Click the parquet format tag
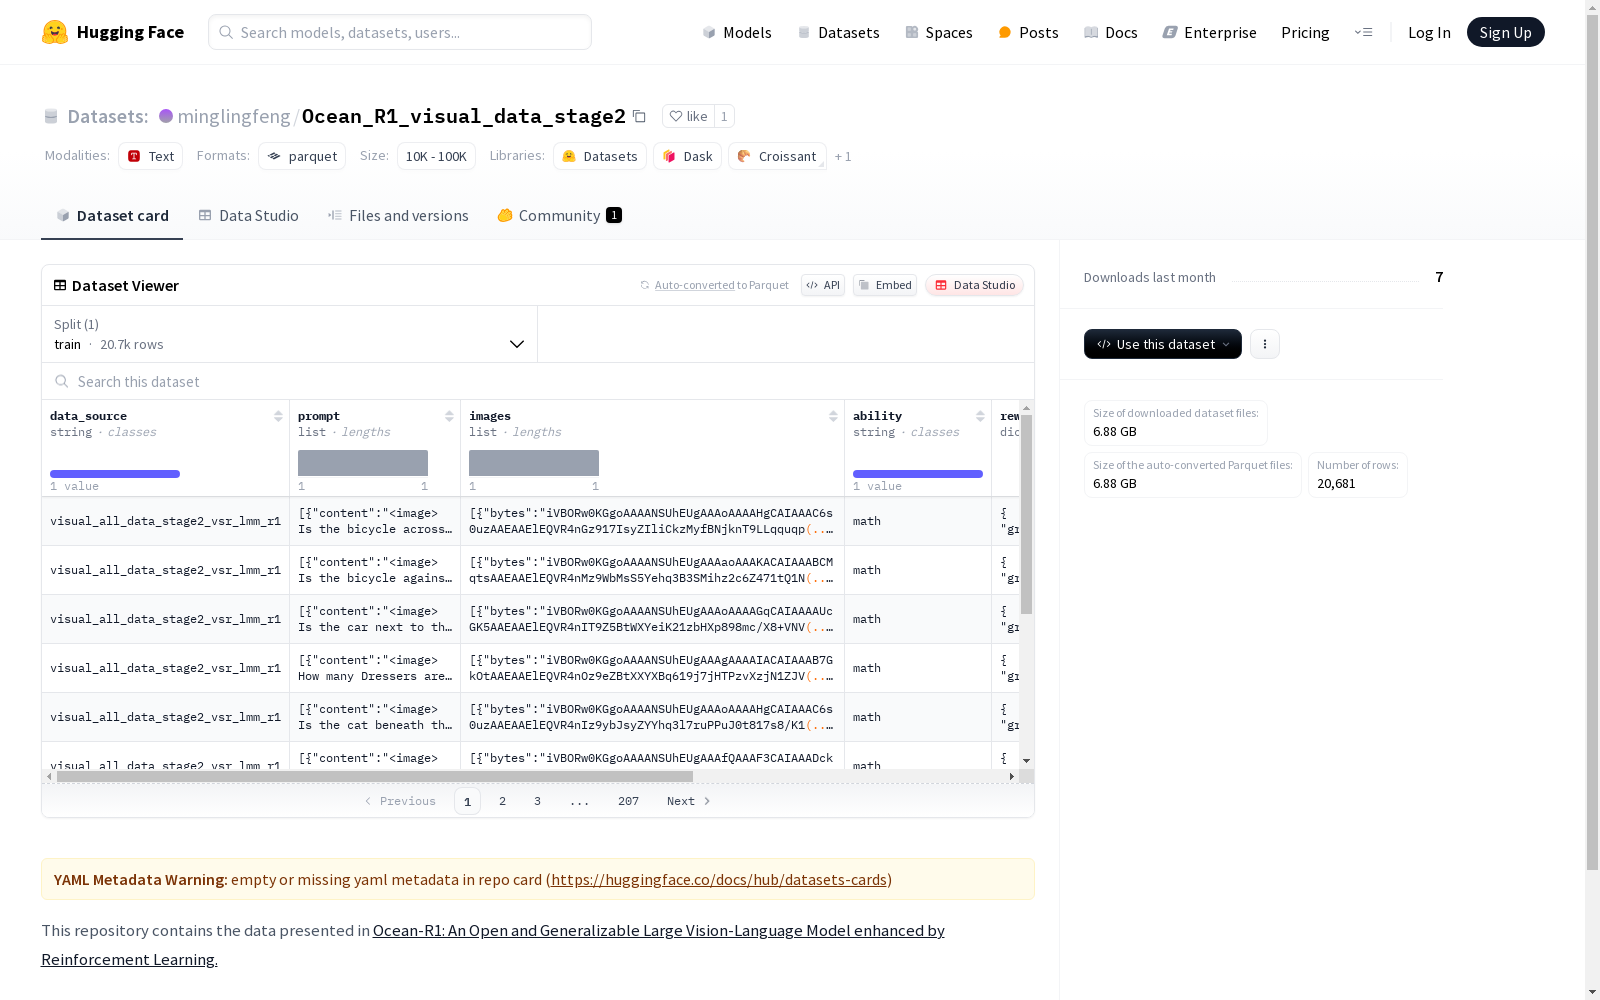This screenshot has width=1600, height=1000. click(302, 156)
